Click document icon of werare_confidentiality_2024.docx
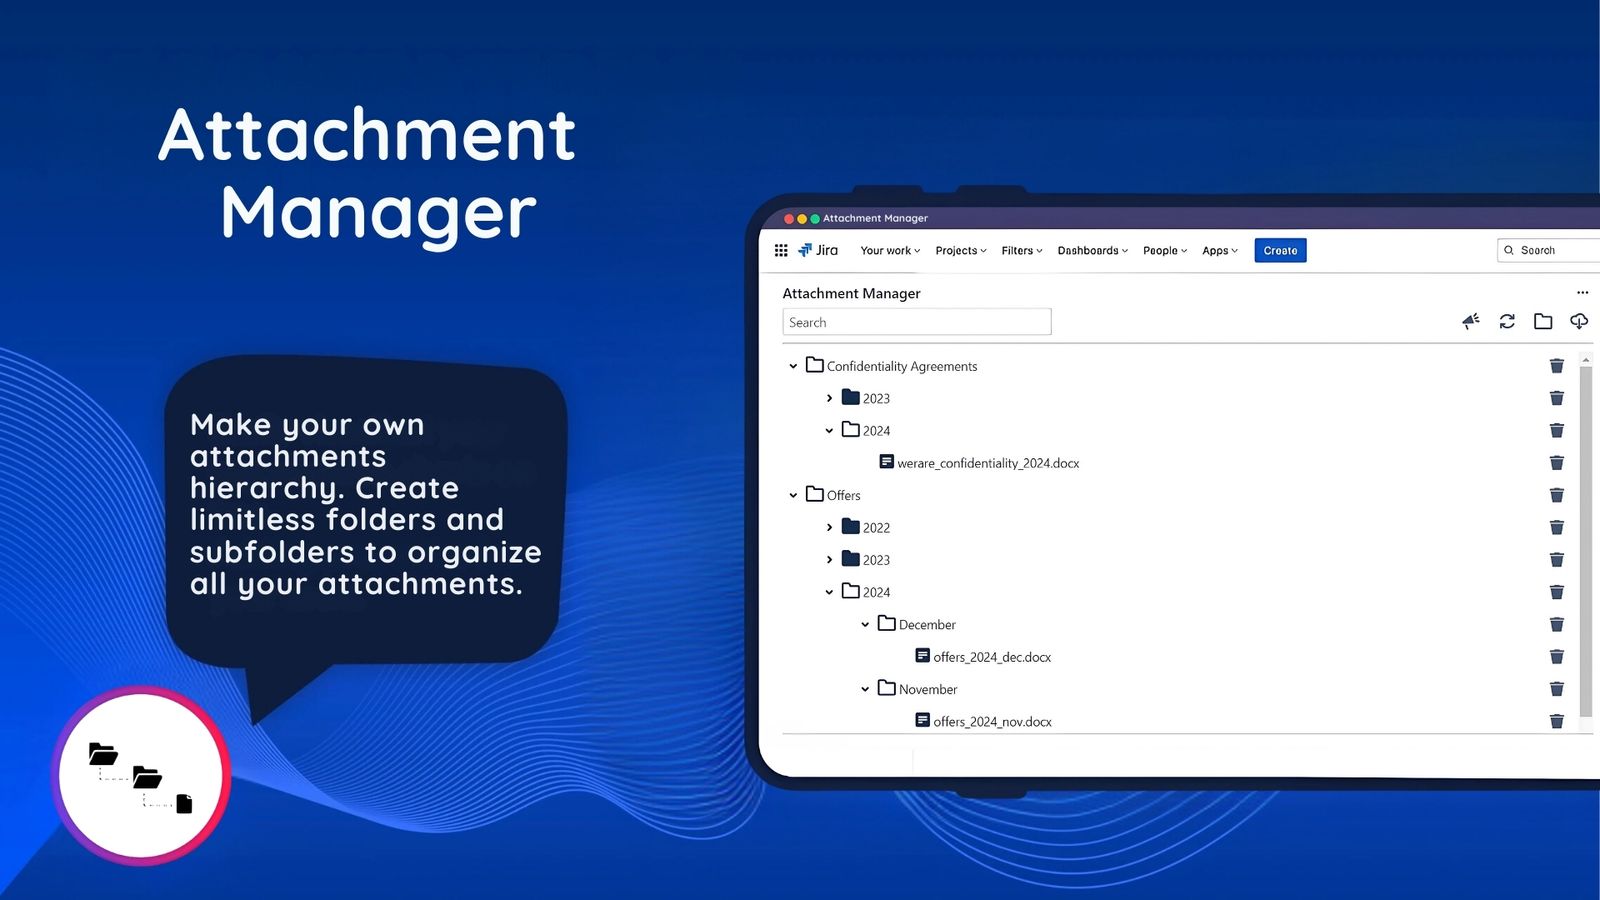 click(887, 462)
